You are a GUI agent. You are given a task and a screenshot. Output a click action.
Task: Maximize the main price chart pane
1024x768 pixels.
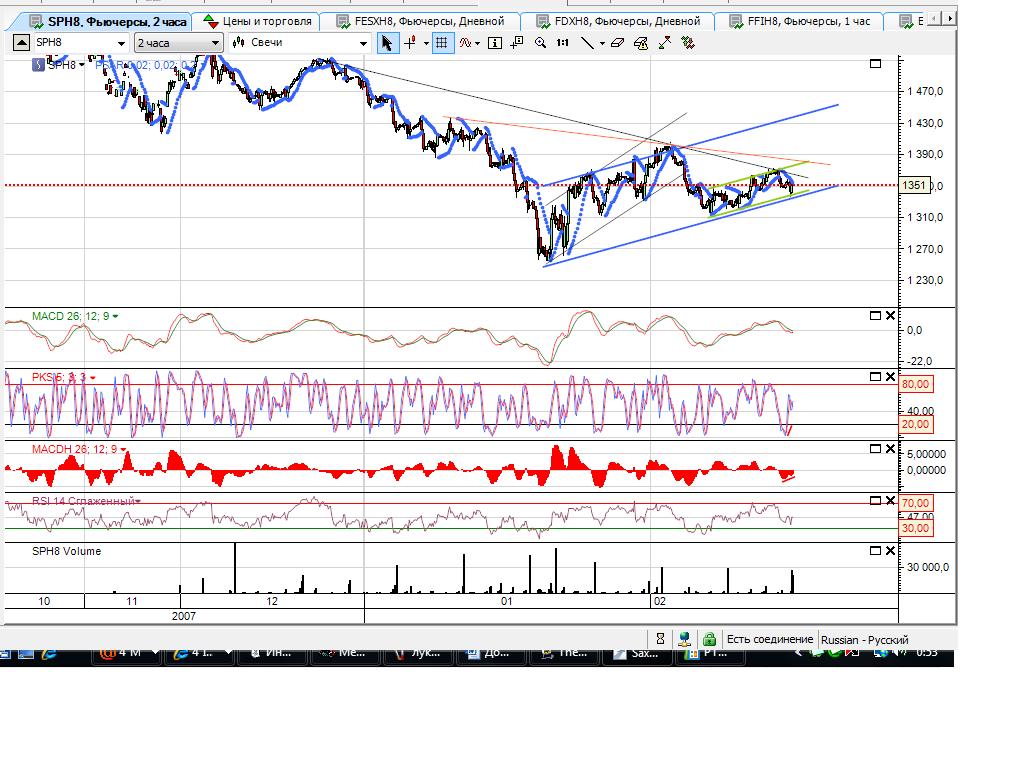[x=876, y=64]
